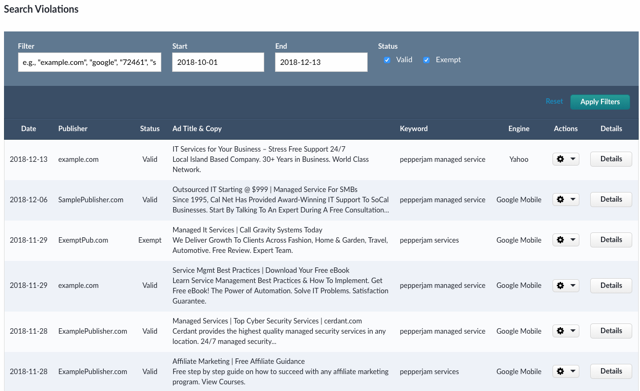Click gear icon in 'Affiliate Marketing' row
Viewport: 640px width, 391px height.
tap(560, 371)
